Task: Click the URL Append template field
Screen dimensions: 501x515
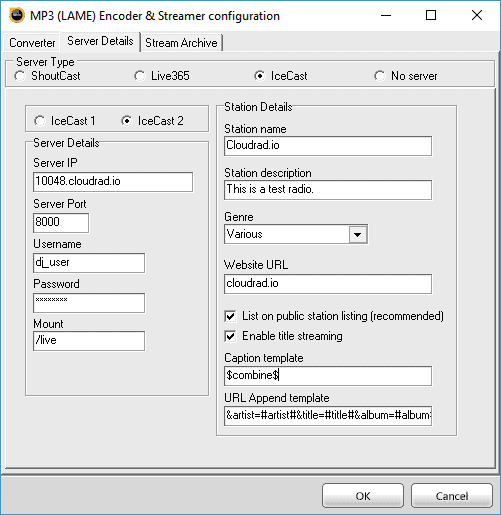Action: (328, 416)
